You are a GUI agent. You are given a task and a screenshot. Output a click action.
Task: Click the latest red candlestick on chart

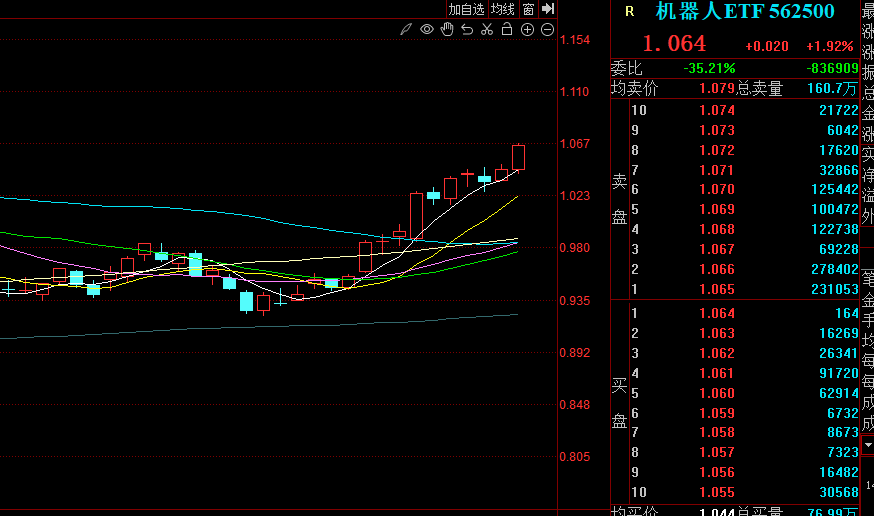click(x=518, y=157)
